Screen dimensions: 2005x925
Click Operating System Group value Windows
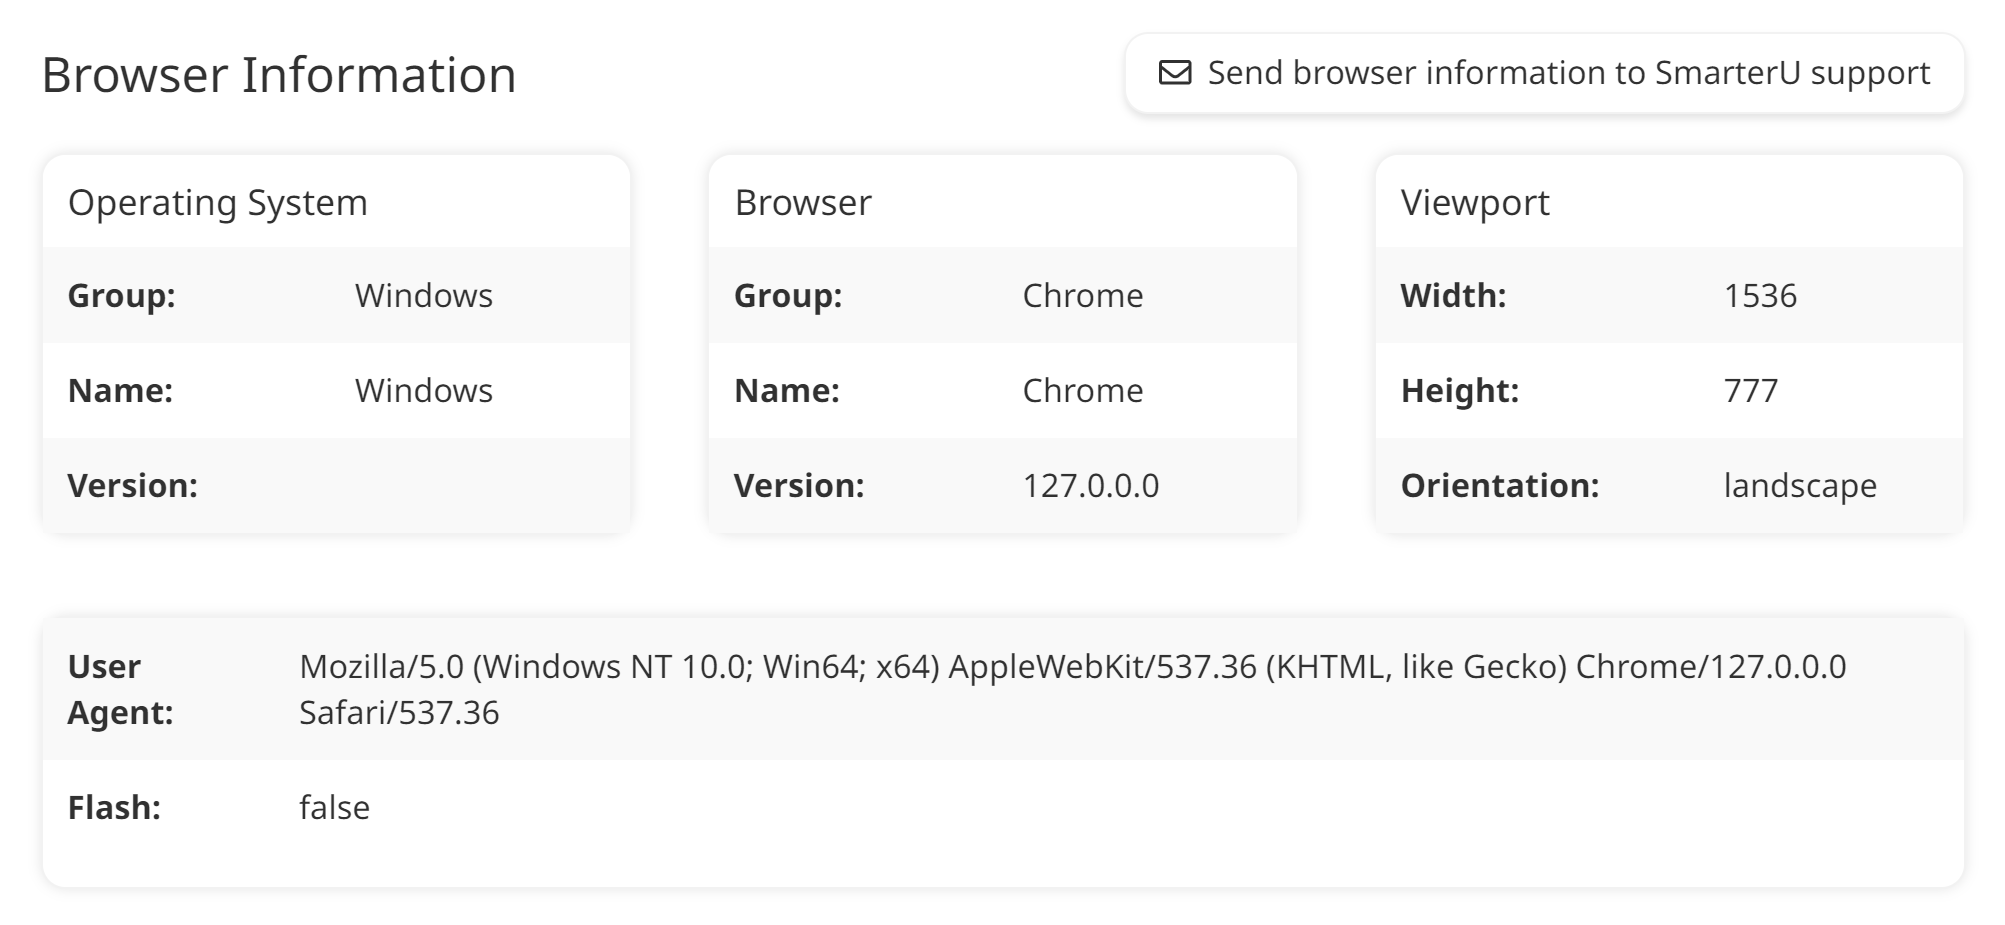click(x=424, y=296)
